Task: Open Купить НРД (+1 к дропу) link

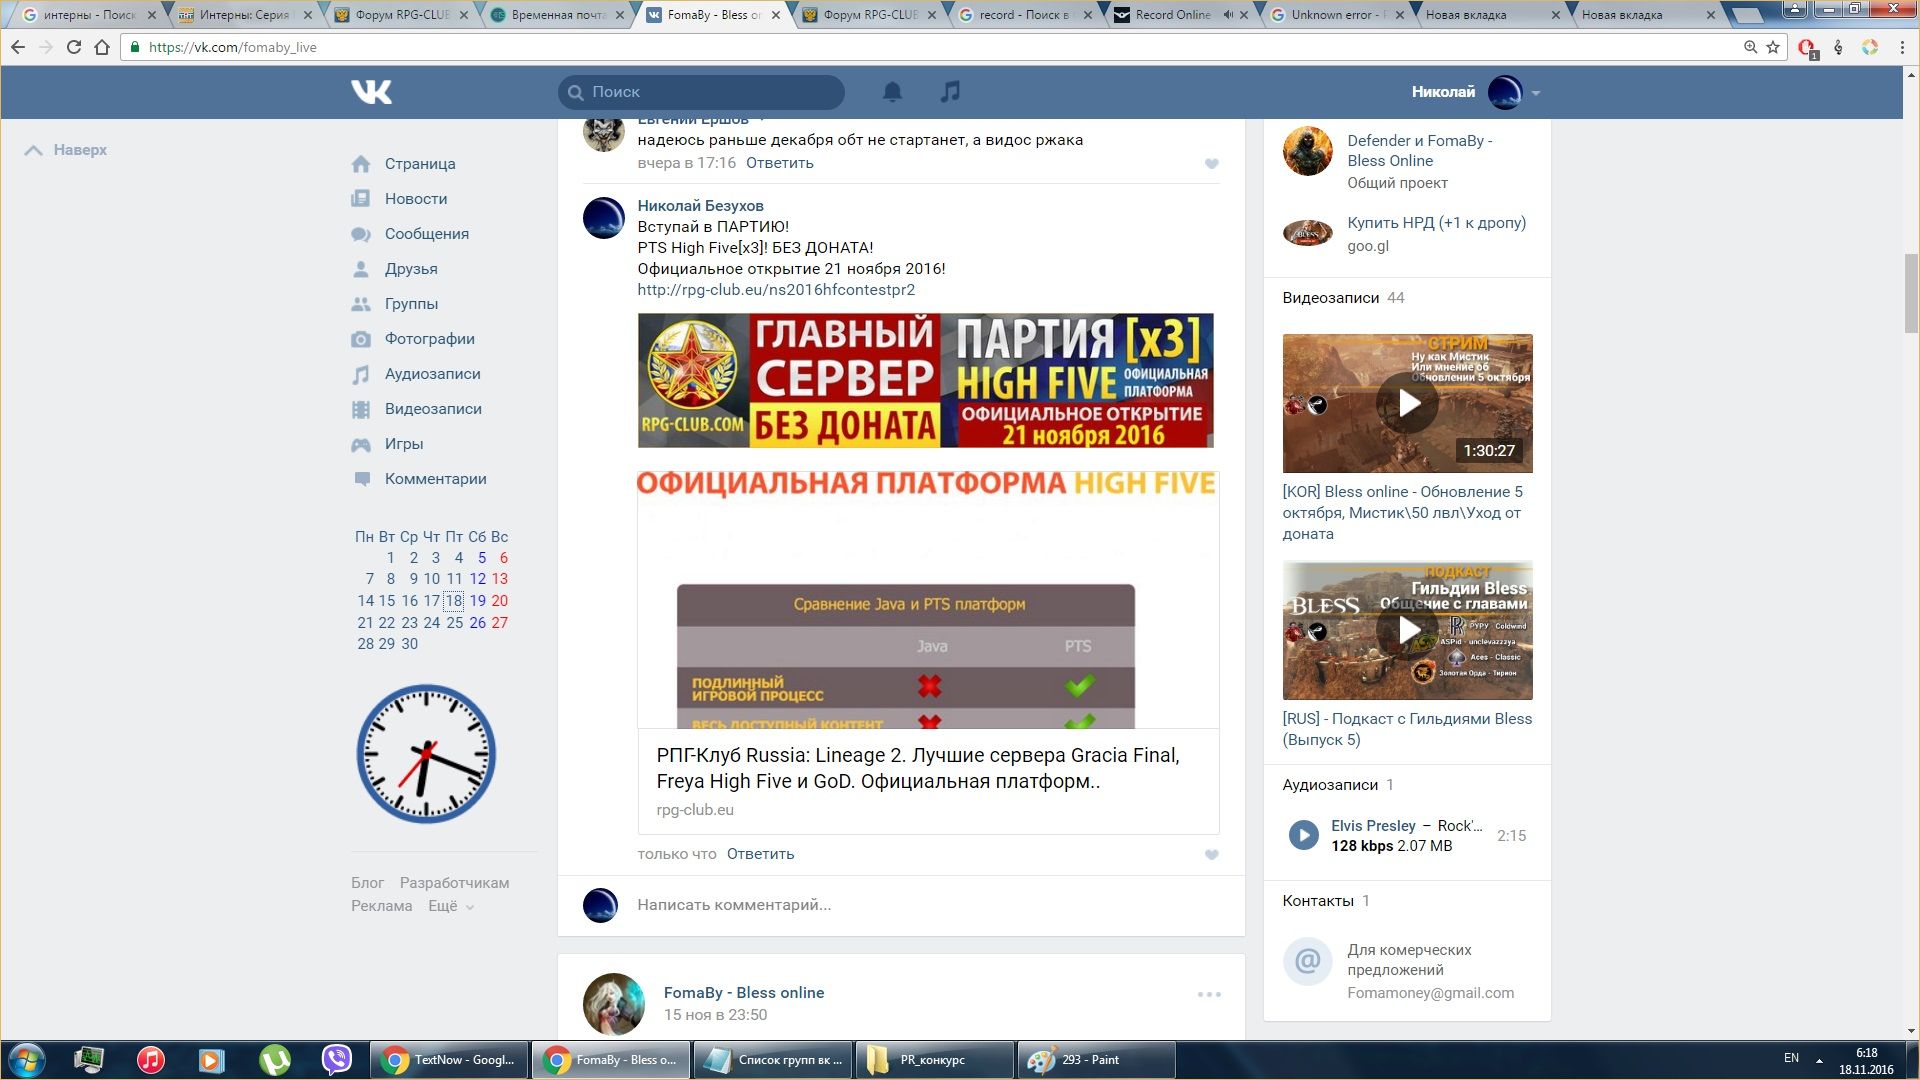Action: click(1436, 223)
